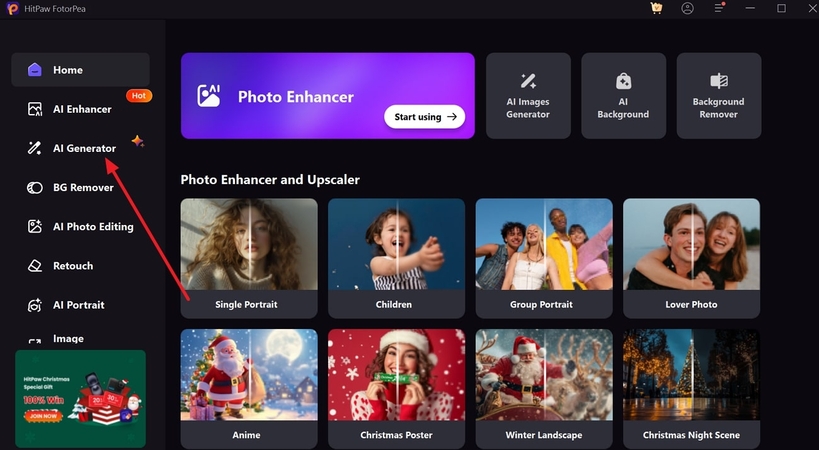
Task: Click the Photo Enhancer and Upscaler heading
Action: [270, 180]
